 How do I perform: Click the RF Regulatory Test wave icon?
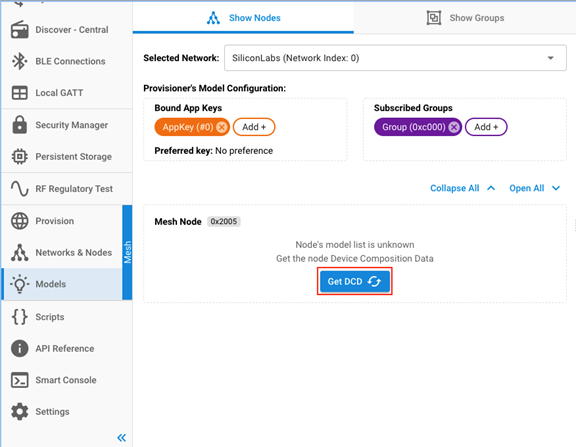pos(19,189)
